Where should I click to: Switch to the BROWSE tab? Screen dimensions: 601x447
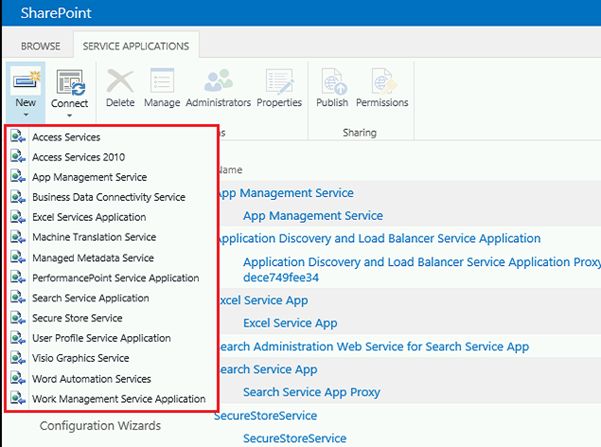pyautogui.click(x=42, y=46)
